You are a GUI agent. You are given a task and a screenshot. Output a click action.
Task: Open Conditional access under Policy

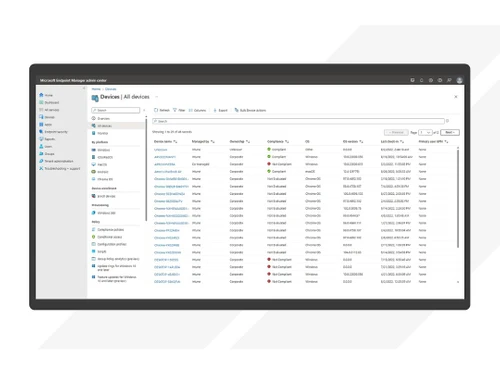click(x=107, y=237)
